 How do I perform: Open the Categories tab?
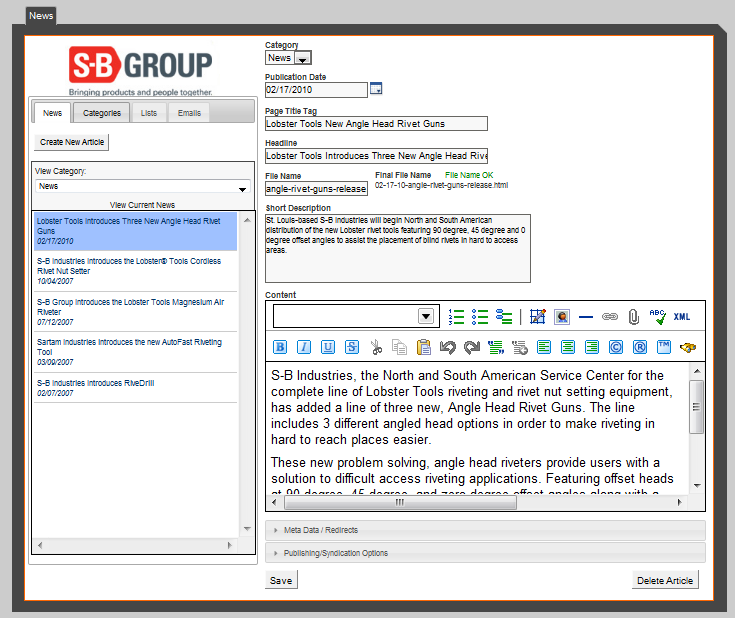(x=102, y=113)
